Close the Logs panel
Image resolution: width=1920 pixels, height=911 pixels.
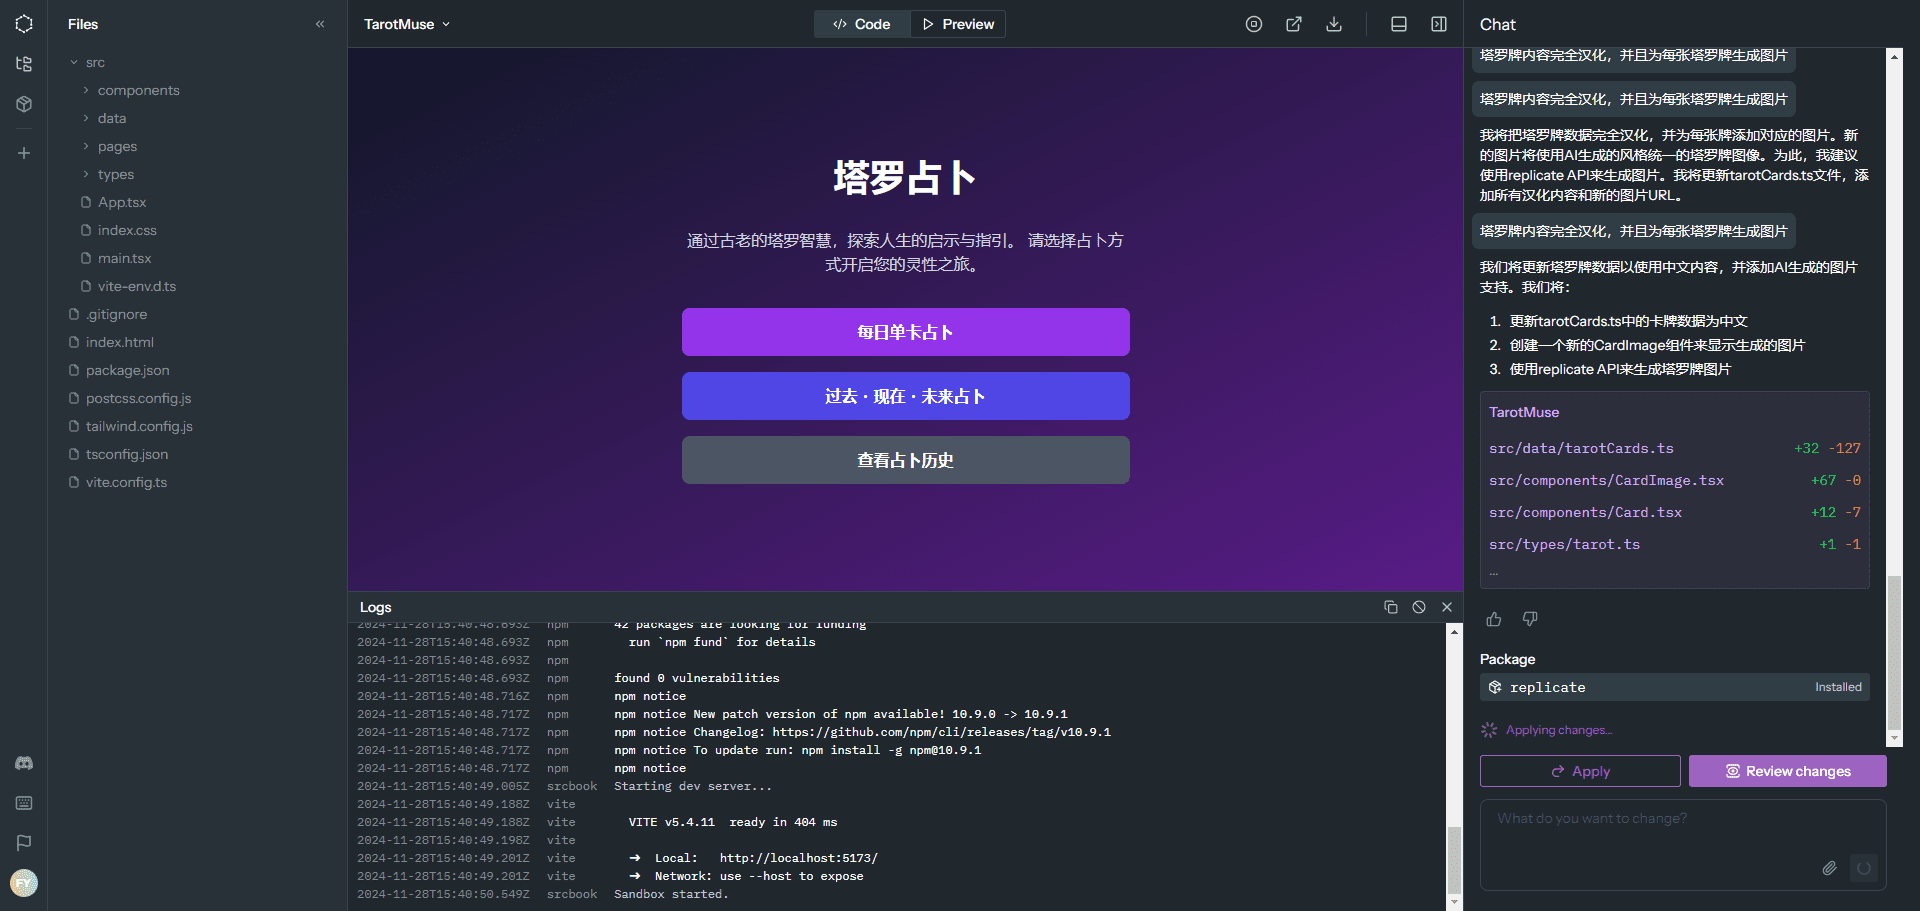[1447, 607]
